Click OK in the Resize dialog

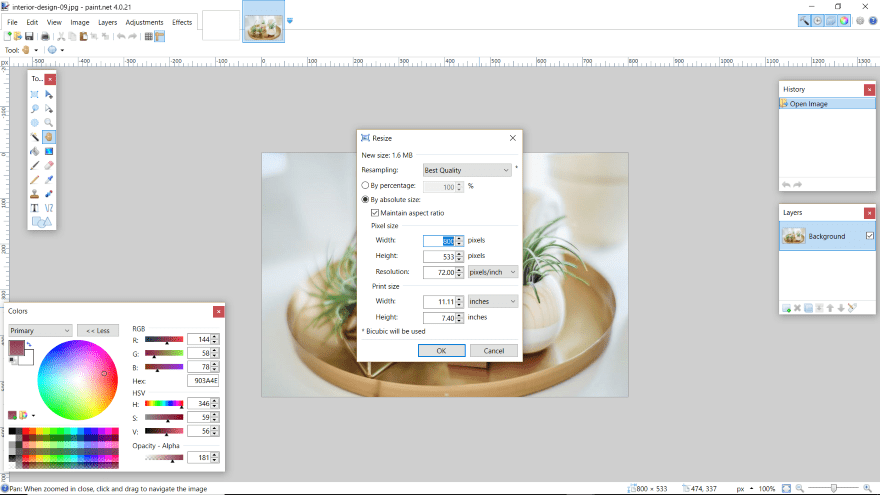[x=441, y=351]
